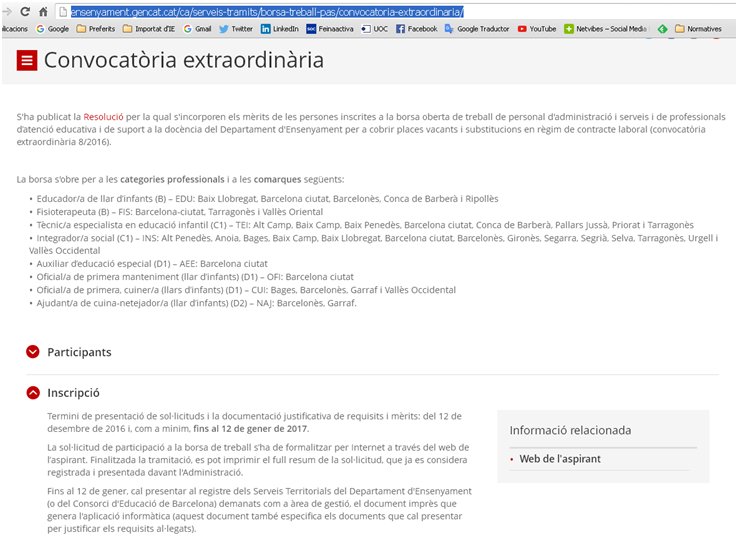Click bold text 'categories professionals'
The image size is (738, 548).
[172, 179]
